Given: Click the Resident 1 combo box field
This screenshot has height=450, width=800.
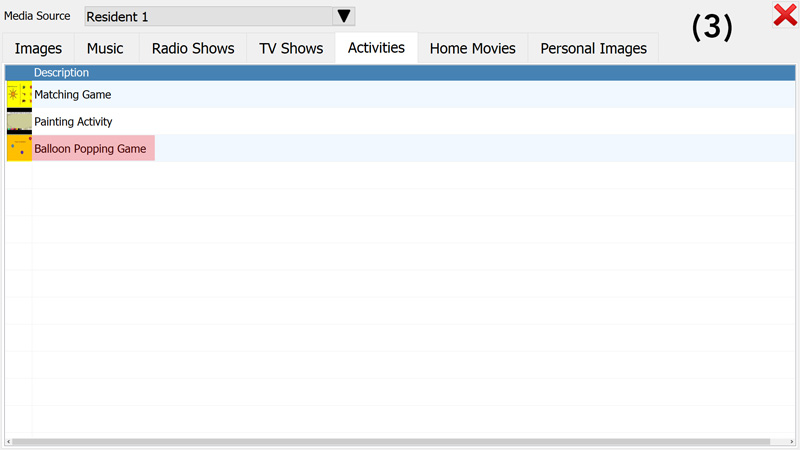Looking at the screenshot, I should pos(207,16).
